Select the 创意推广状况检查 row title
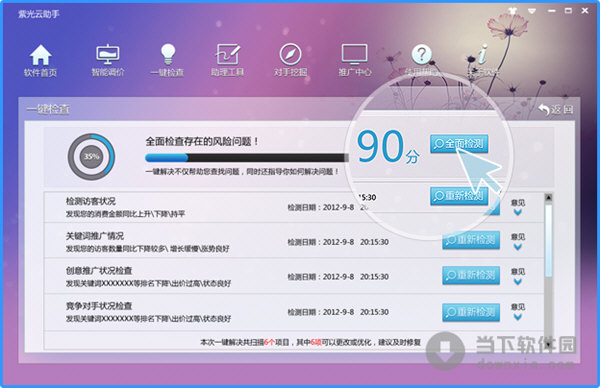 pos(99,271)
